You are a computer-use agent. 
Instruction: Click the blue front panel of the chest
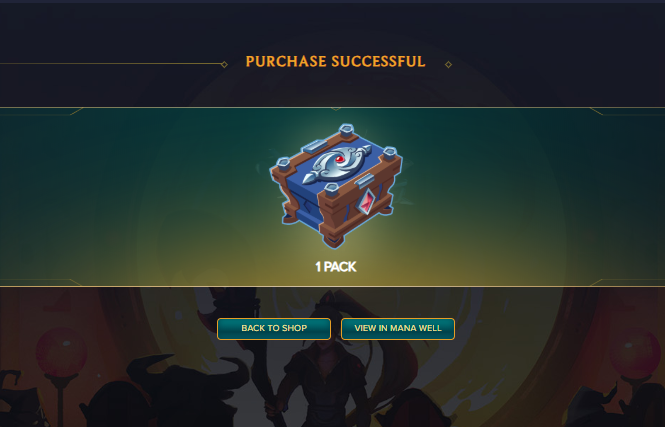tap(303, 208)
